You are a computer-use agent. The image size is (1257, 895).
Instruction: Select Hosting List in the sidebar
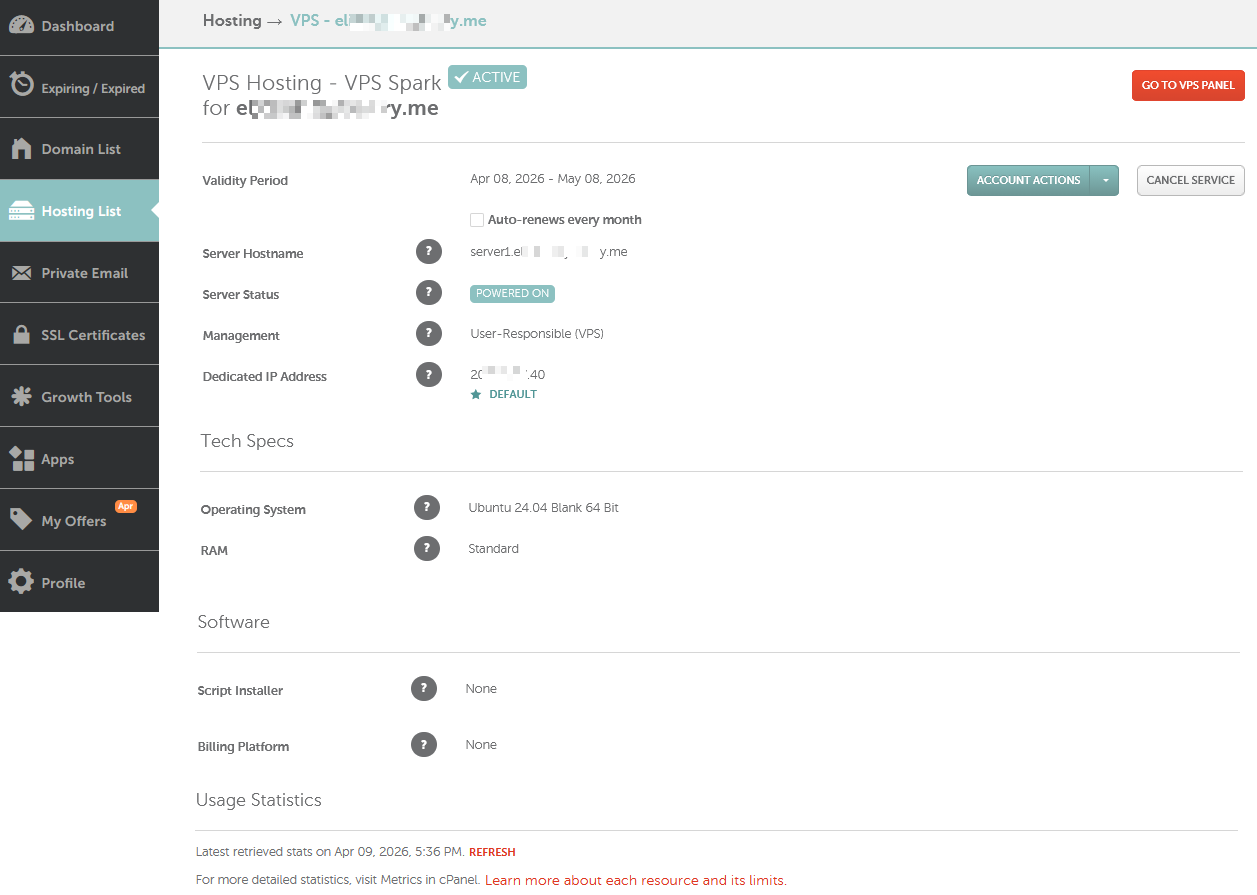click(x=80, y=211)
